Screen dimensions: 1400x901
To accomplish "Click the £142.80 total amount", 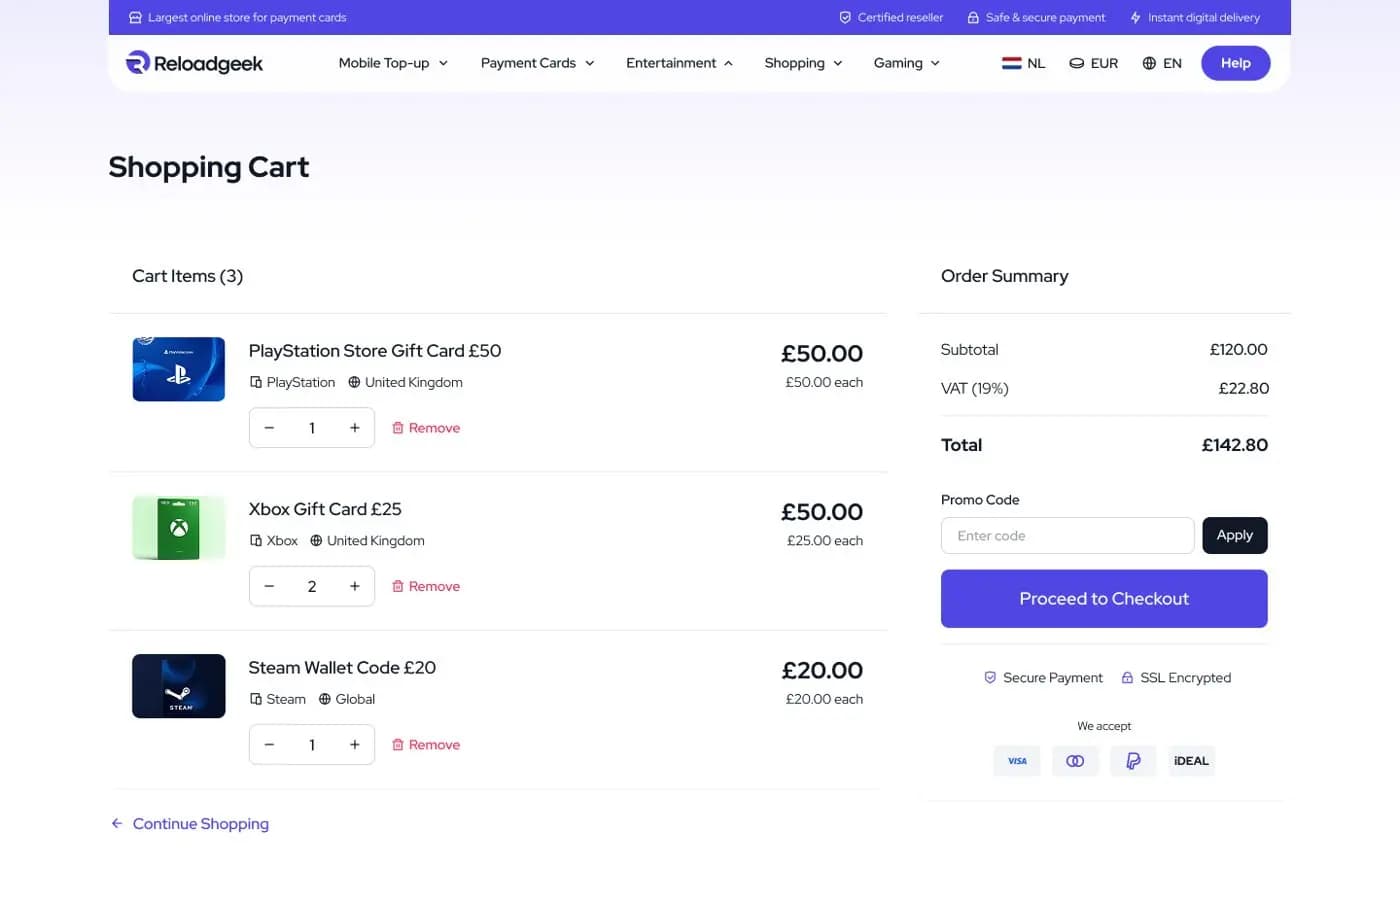I will (1234, 445).
